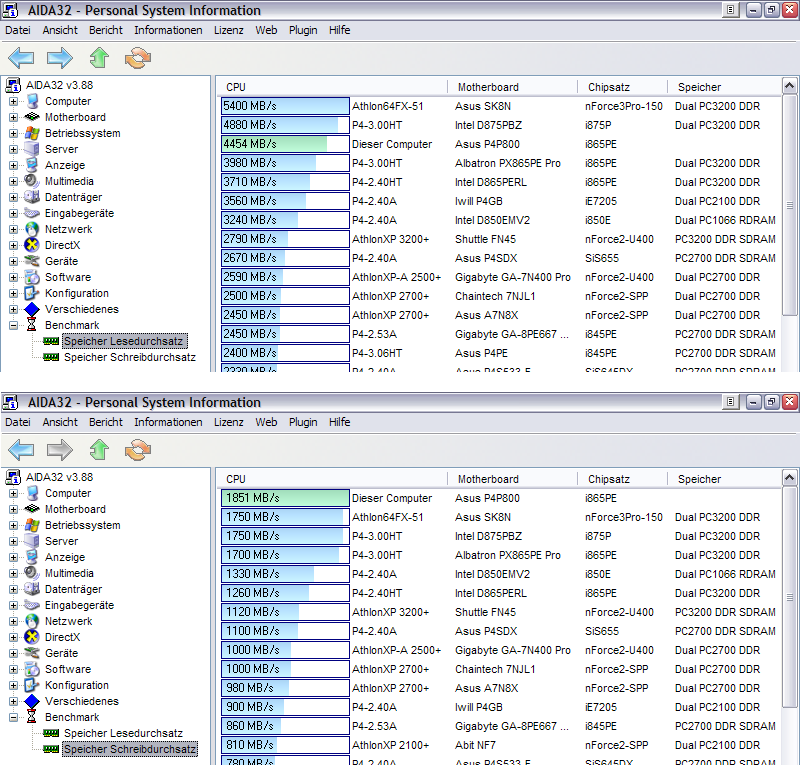Select Konfiguration icon in lower window tree
Image resolution: width=800 pixels, height=765 pixels.
(32, 685)
